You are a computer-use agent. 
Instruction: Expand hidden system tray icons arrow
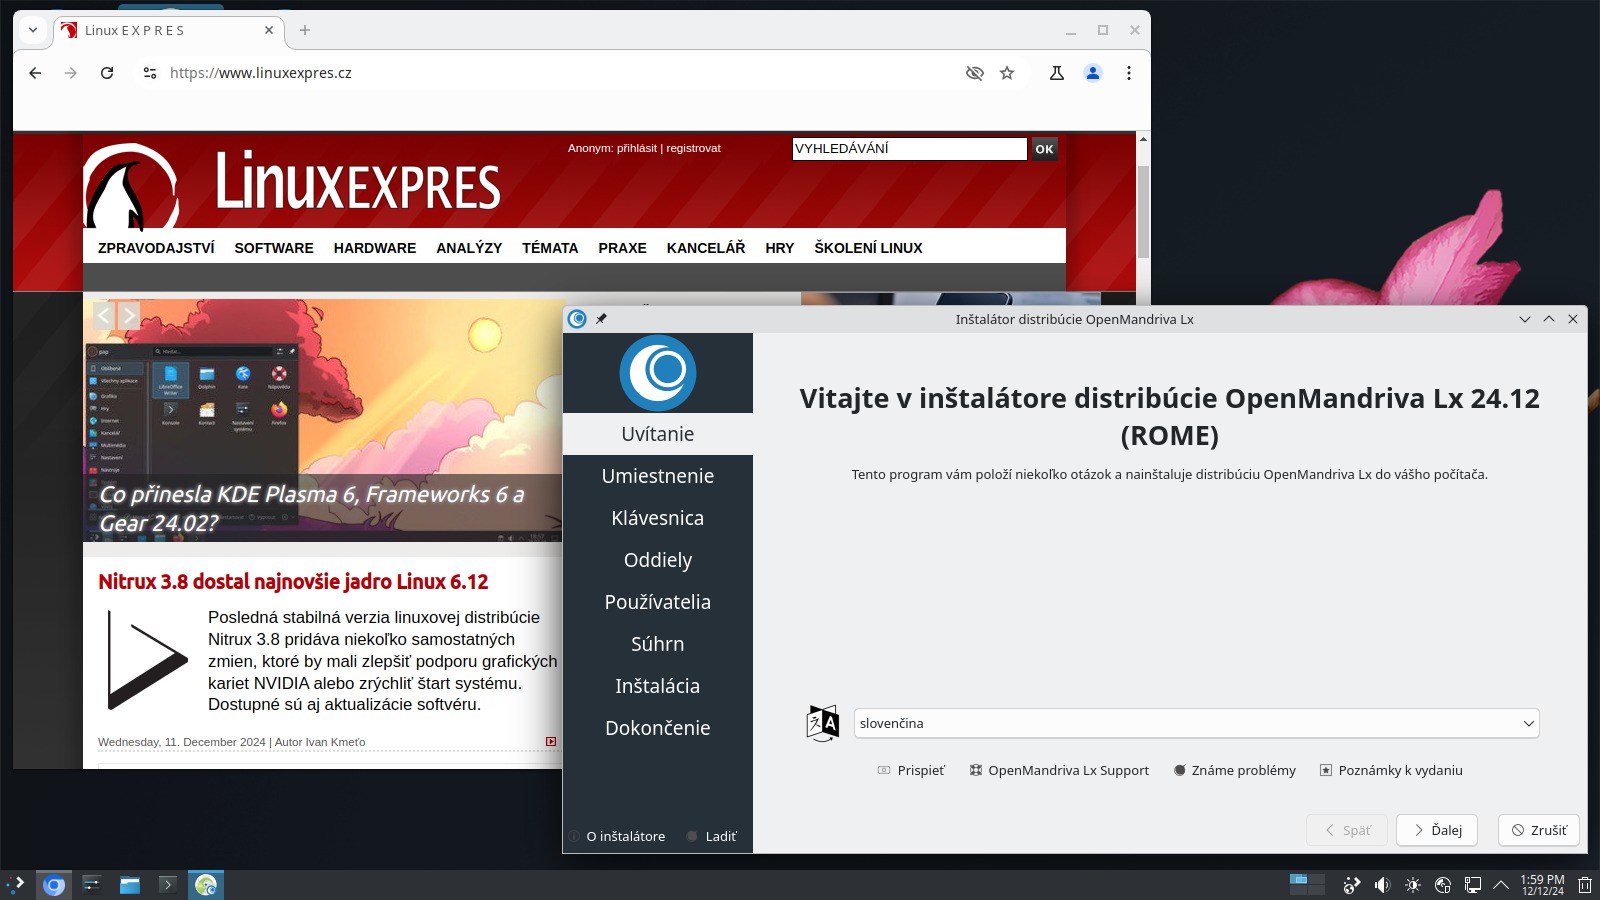[1501, 885]
